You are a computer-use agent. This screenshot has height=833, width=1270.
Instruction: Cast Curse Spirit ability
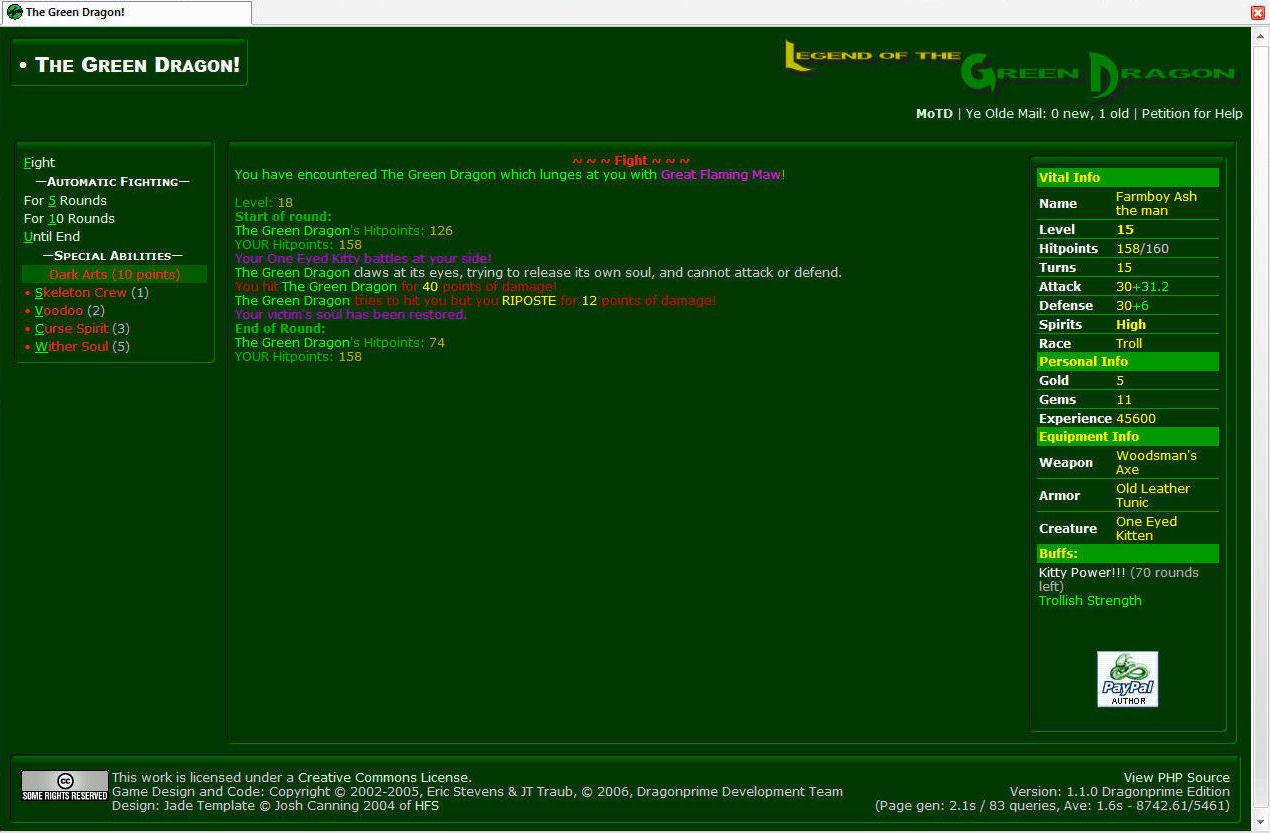[x=71, y=329]
